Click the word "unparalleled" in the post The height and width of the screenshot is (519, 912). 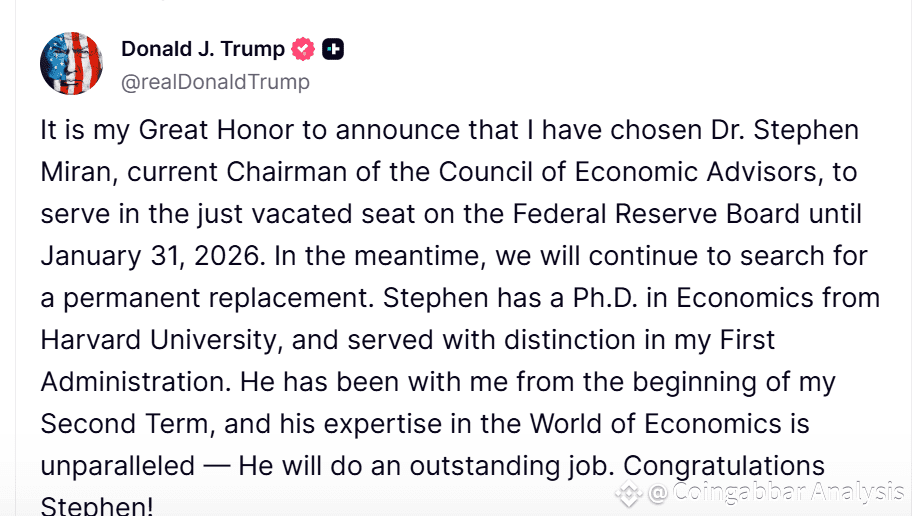tap(117, 466)
